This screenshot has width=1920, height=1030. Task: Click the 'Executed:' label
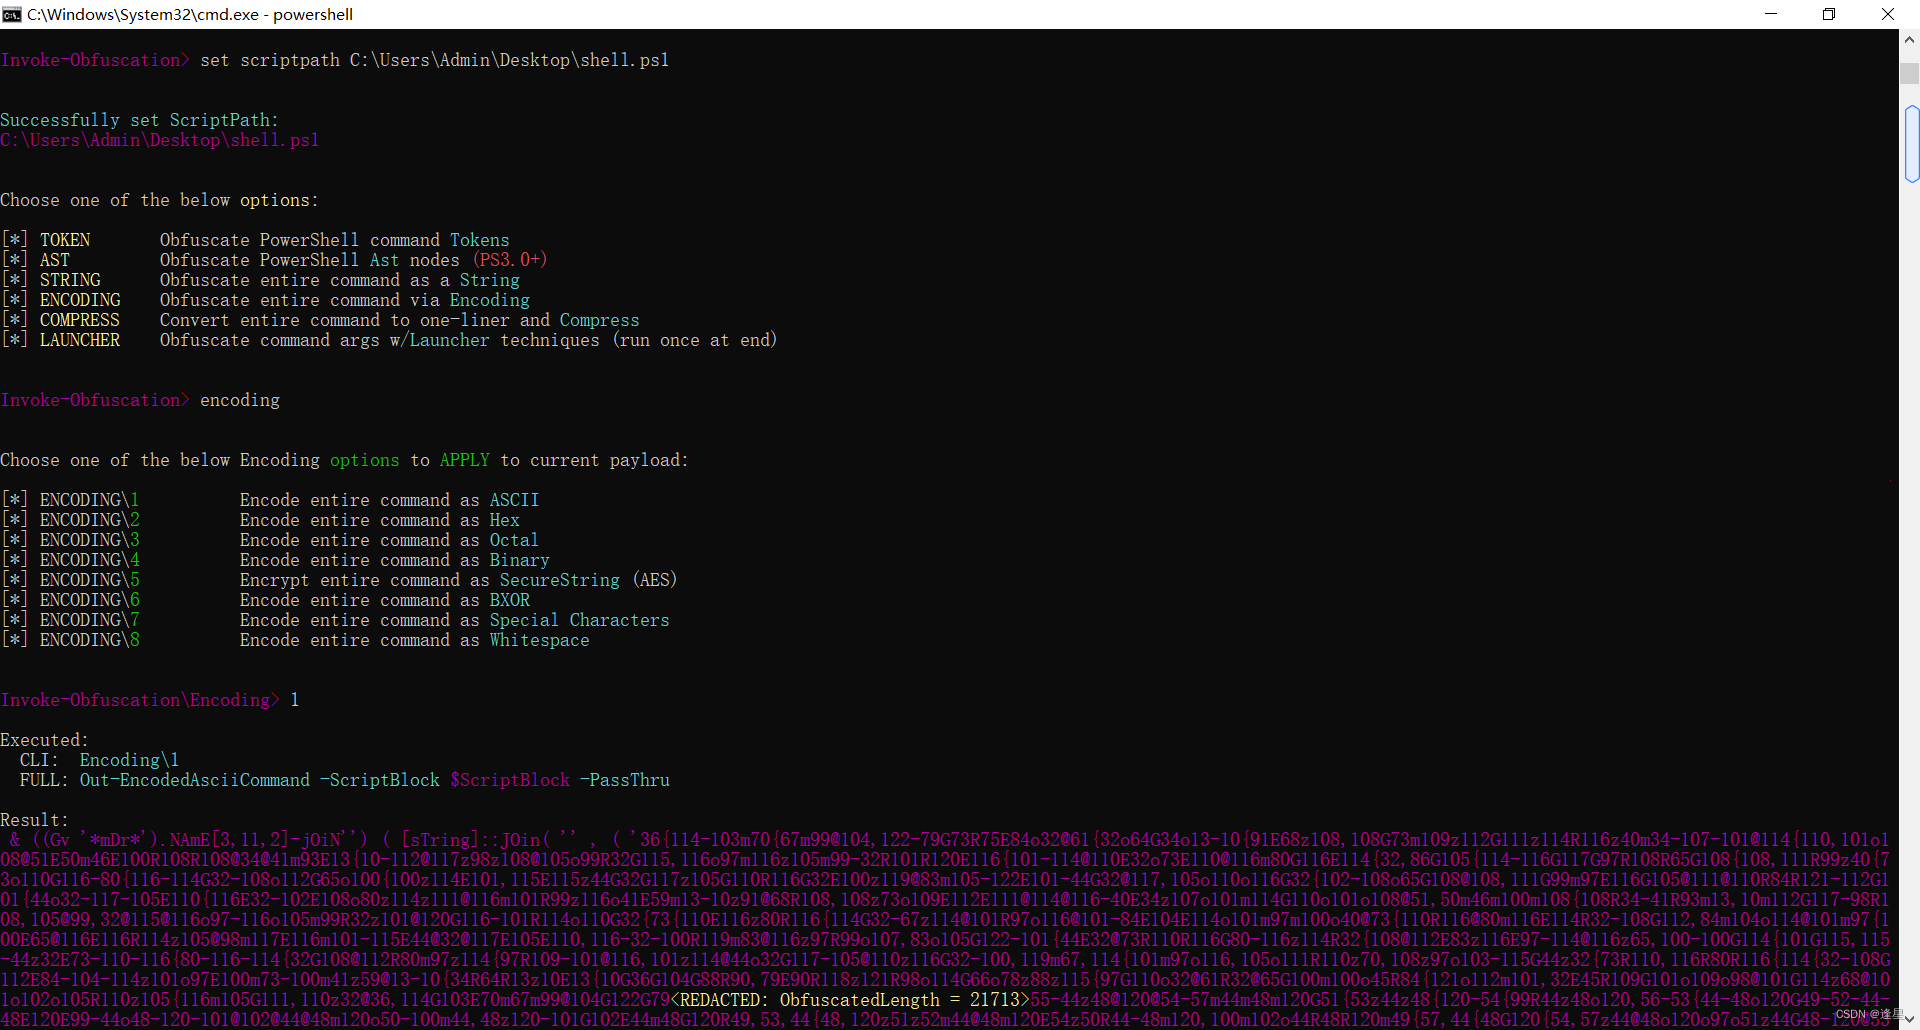(x=45, y=740)
